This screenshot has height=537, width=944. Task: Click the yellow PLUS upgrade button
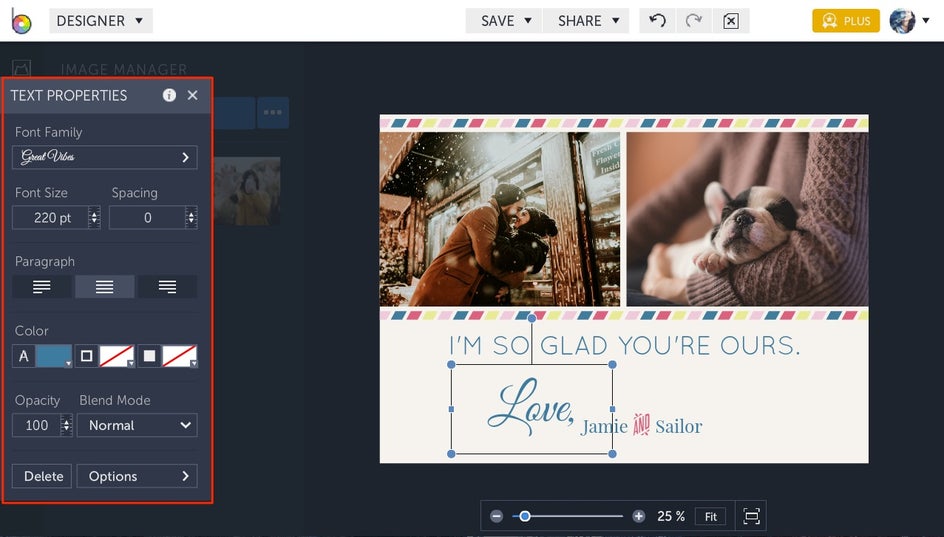[x=846, y=21]
